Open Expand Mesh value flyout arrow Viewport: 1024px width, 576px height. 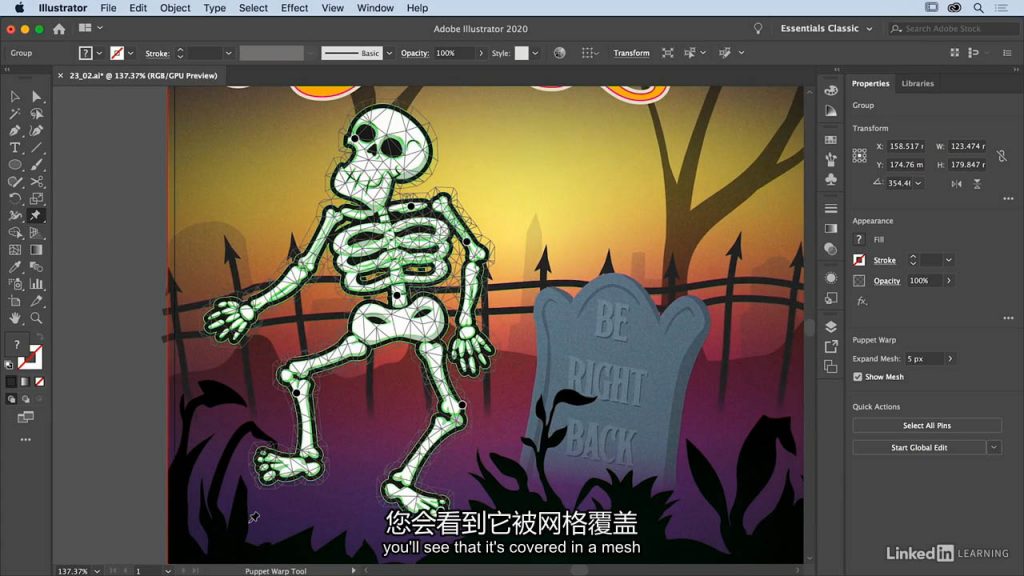click(x=950, y=359)
